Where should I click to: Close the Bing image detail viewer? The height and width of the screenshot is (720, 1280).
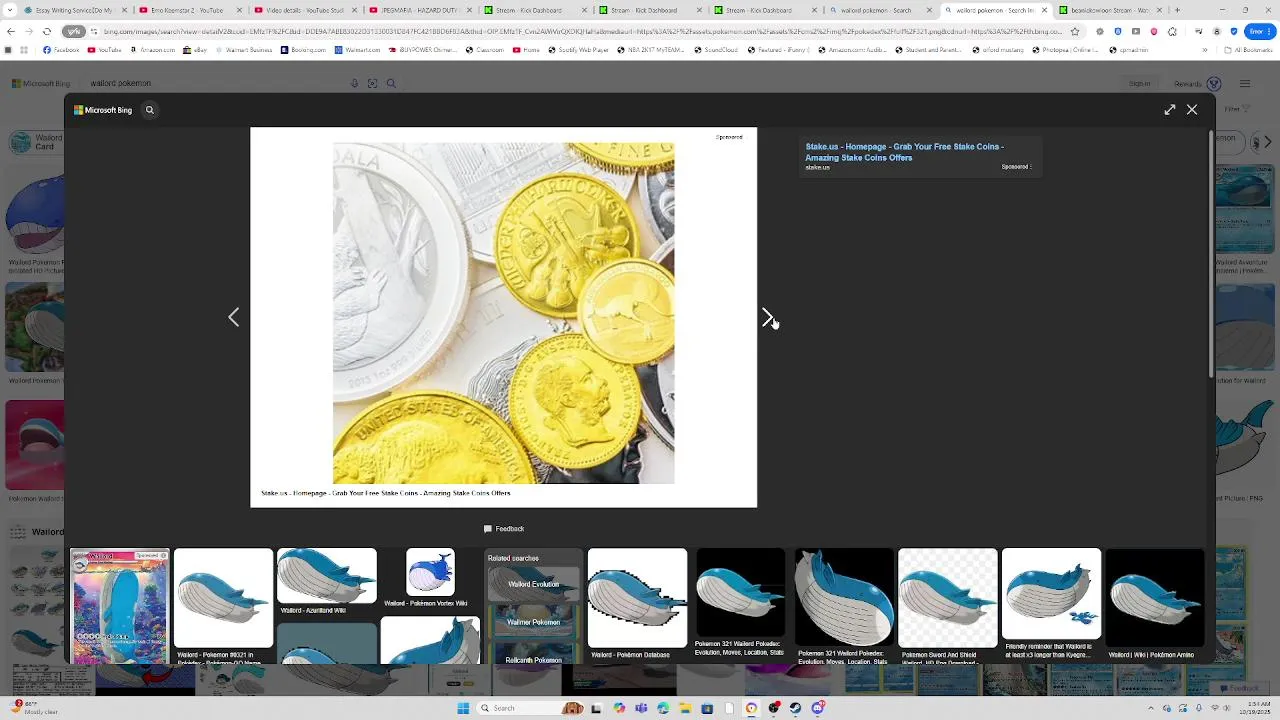click(x=1192, y=110)
